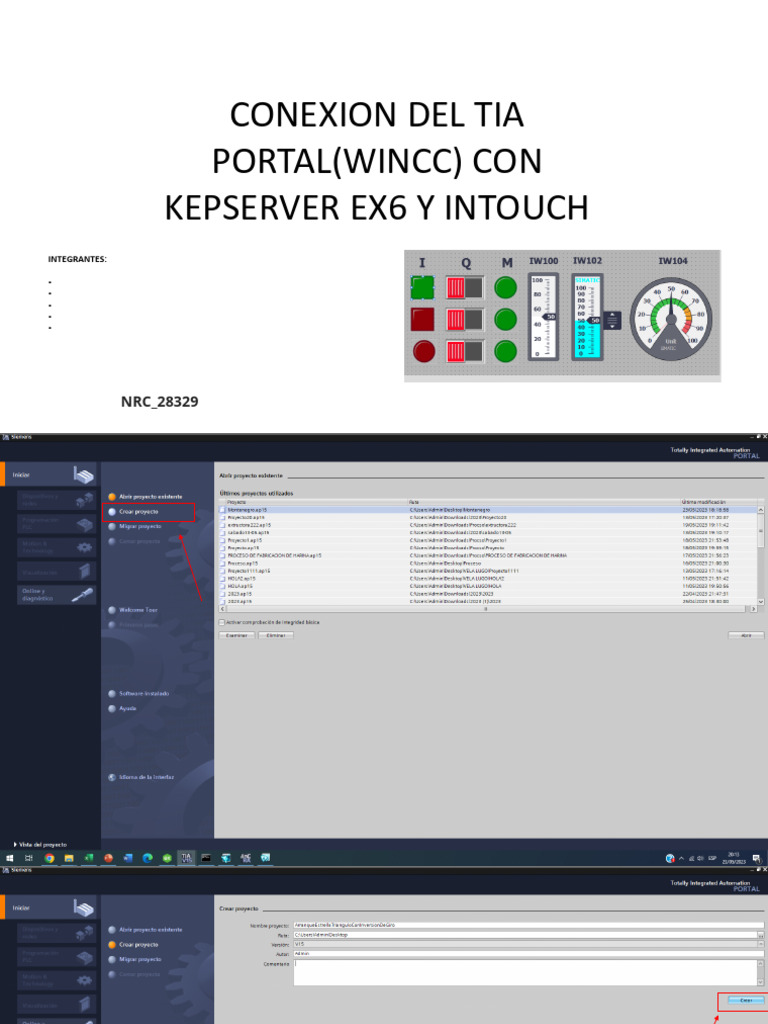Select Abrir proyecto existente in recent-projects window
This screenshot has height=1024, width=768.
(146, 497)
